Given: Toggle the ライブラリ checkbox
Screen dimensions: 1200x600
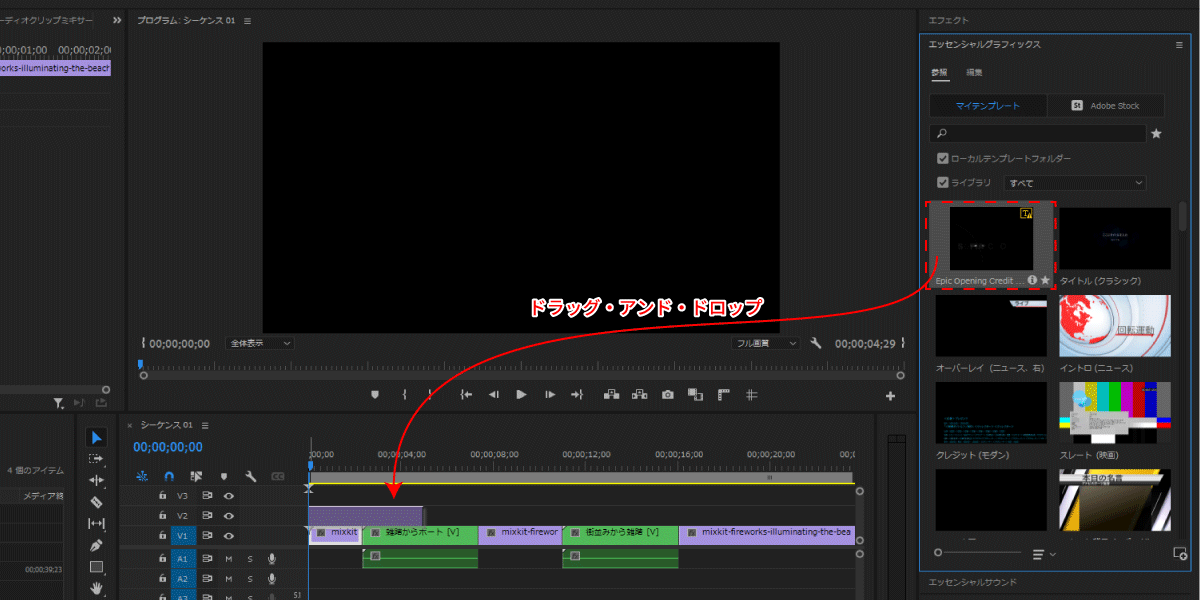Looking at the screenshot, I should pos(942,183).
